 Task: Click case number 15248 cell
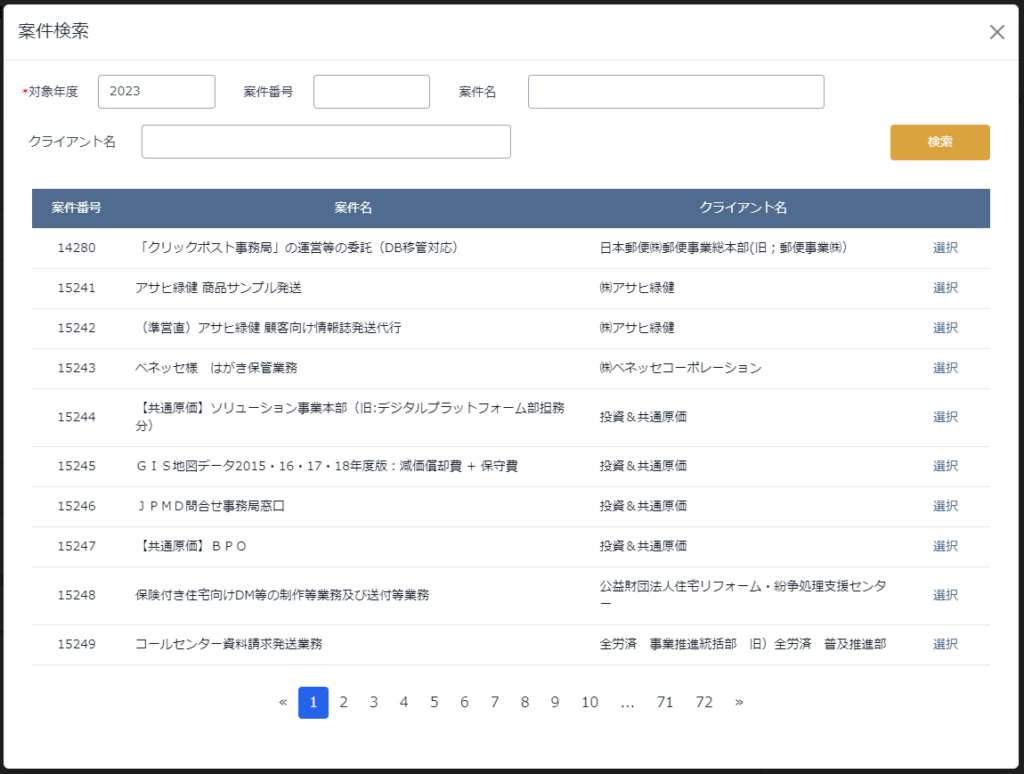coord(76,595)
